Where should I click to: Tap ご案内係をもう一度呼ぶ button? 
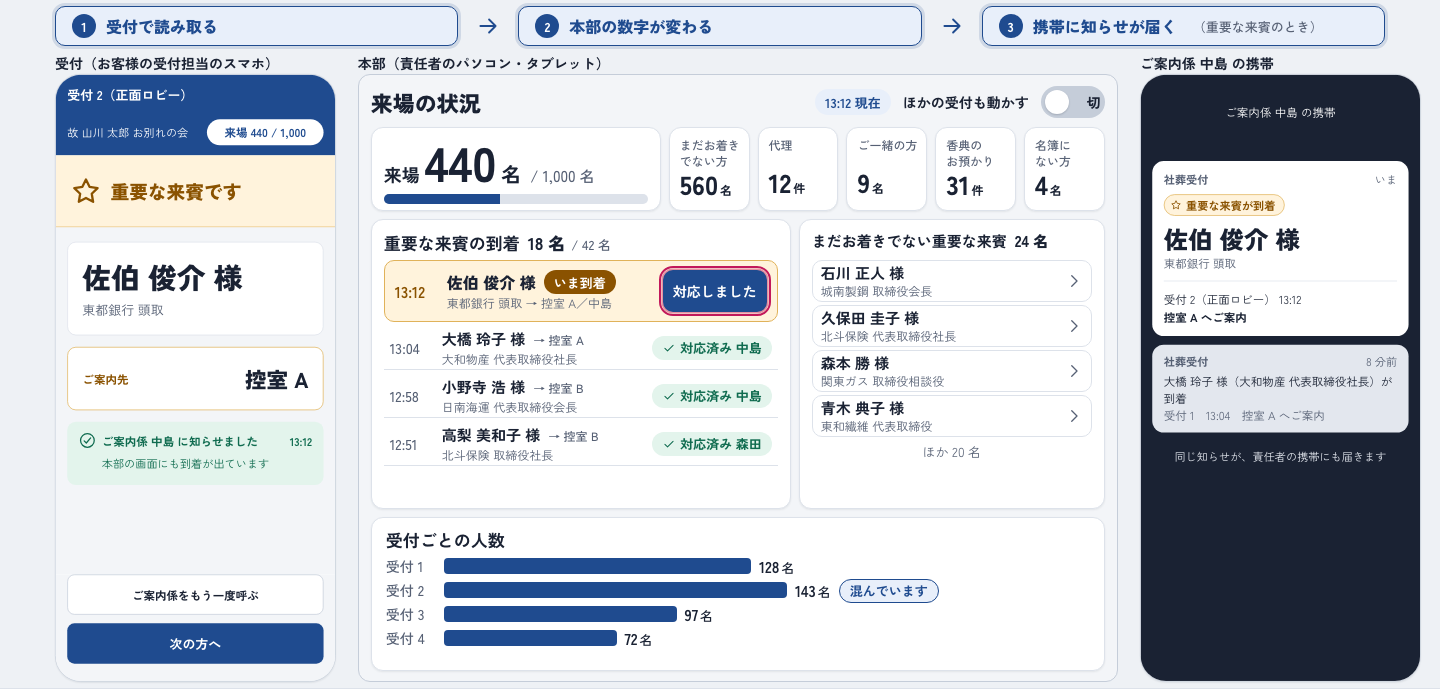(195, 595)
